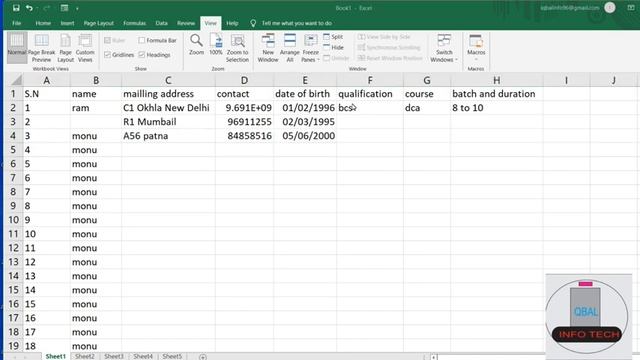Click Arrange All windows

pos(290,47)
